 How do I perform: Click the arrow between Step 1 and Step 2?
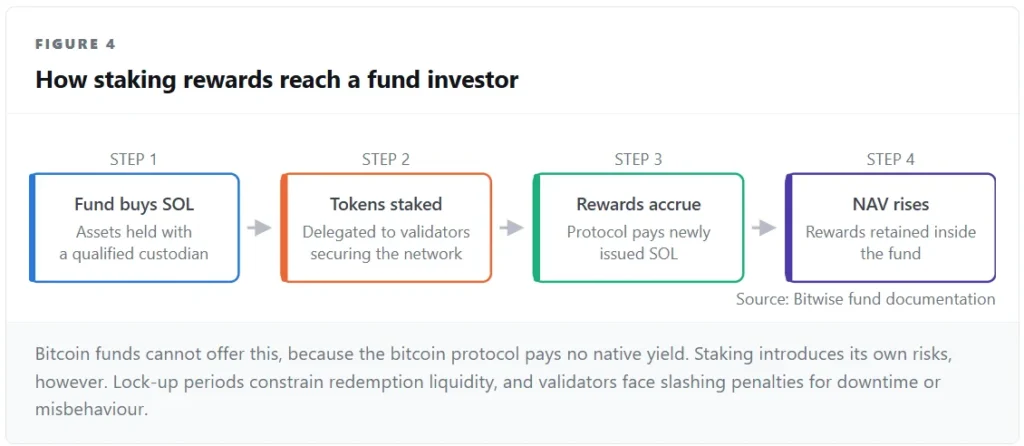click(x=259, y=228)
